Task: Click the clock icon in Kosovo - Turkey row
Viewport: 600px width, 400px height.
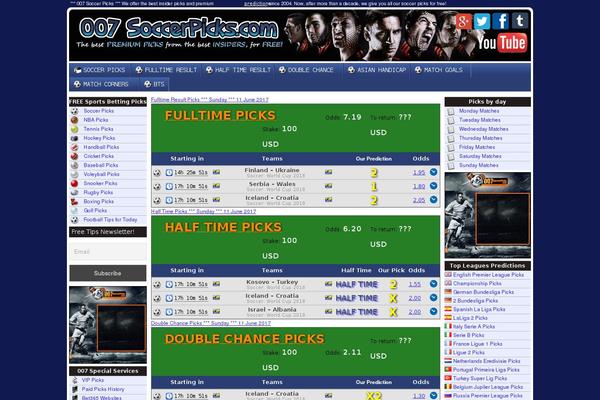Action: [x=169, y=284]
